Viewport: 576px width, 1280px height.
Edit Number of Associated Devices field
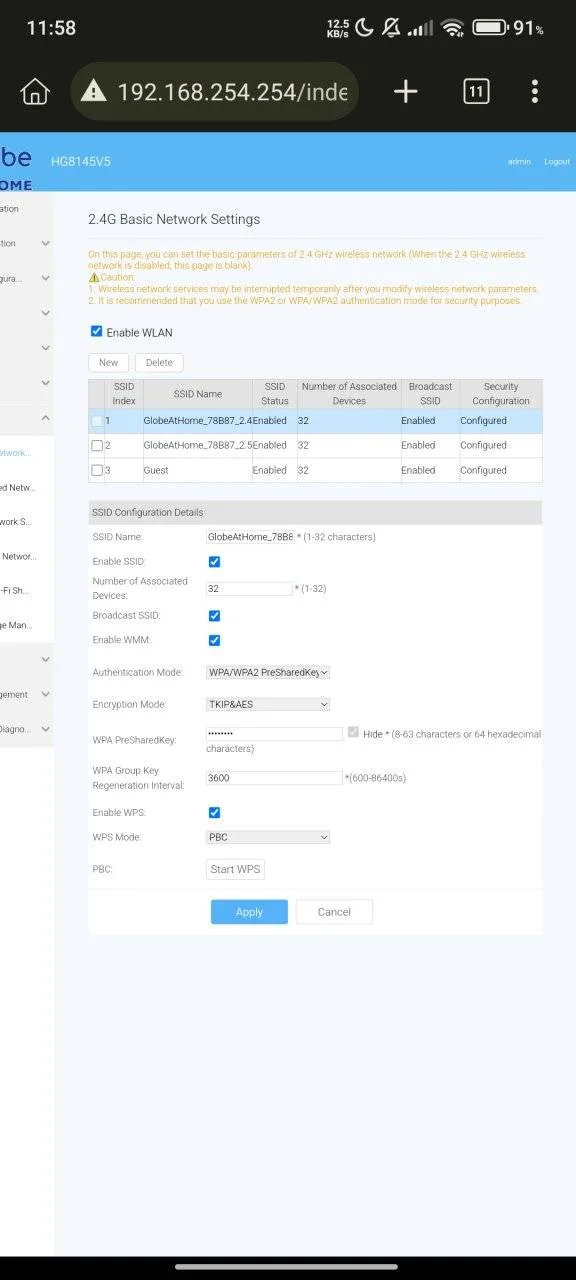tap(249, 589)
